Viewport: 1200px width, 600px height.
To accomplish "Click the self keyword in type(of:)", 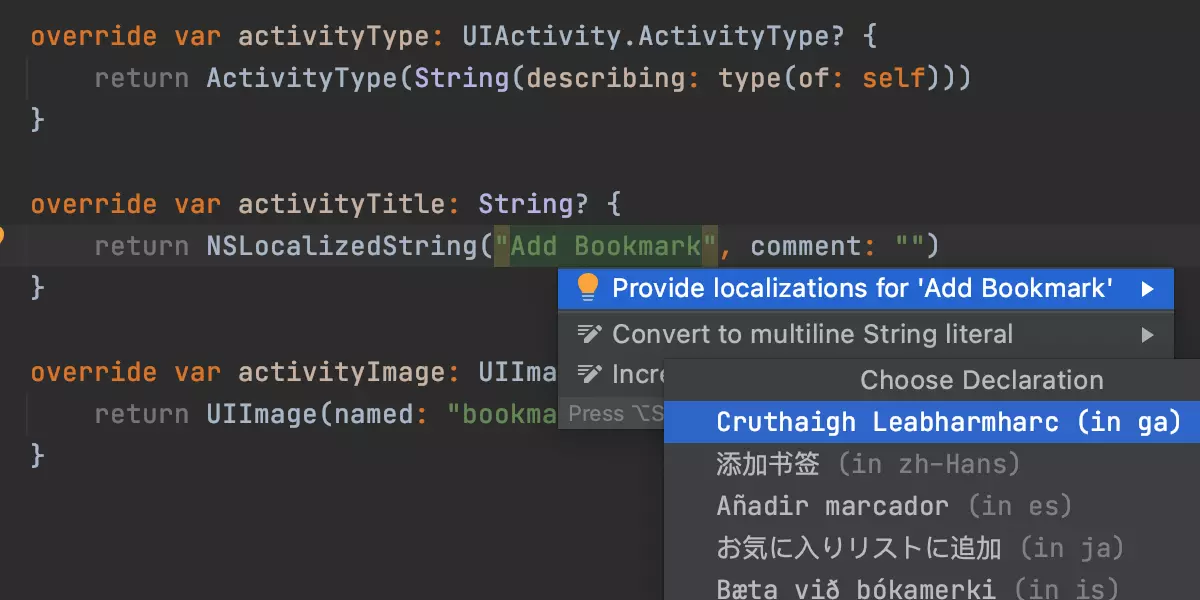I will (893, 78).
